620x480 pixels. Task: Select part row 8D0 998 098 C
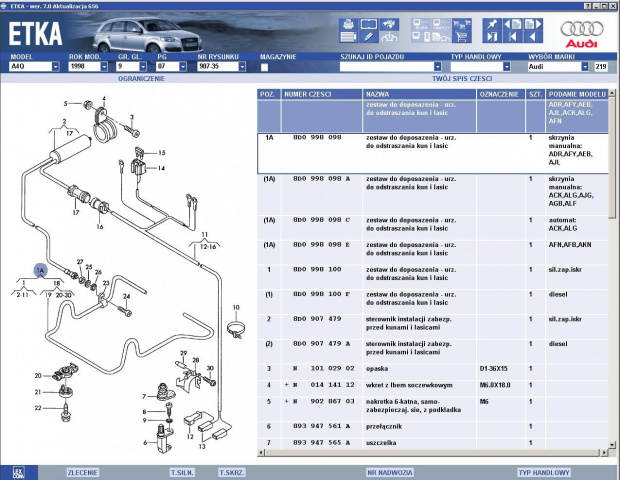pyautogui.click(x=433, y=228)
